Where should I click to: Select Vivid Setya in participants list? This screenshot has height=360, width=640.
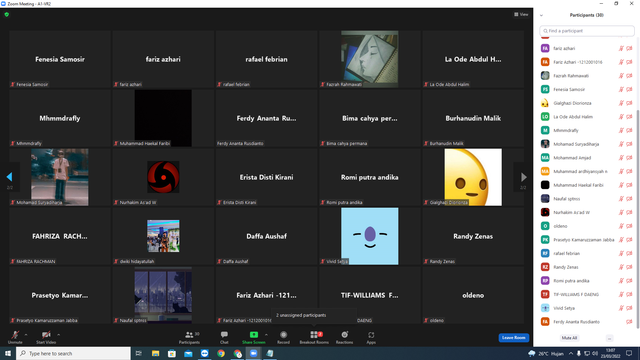(x=587, y=308)
